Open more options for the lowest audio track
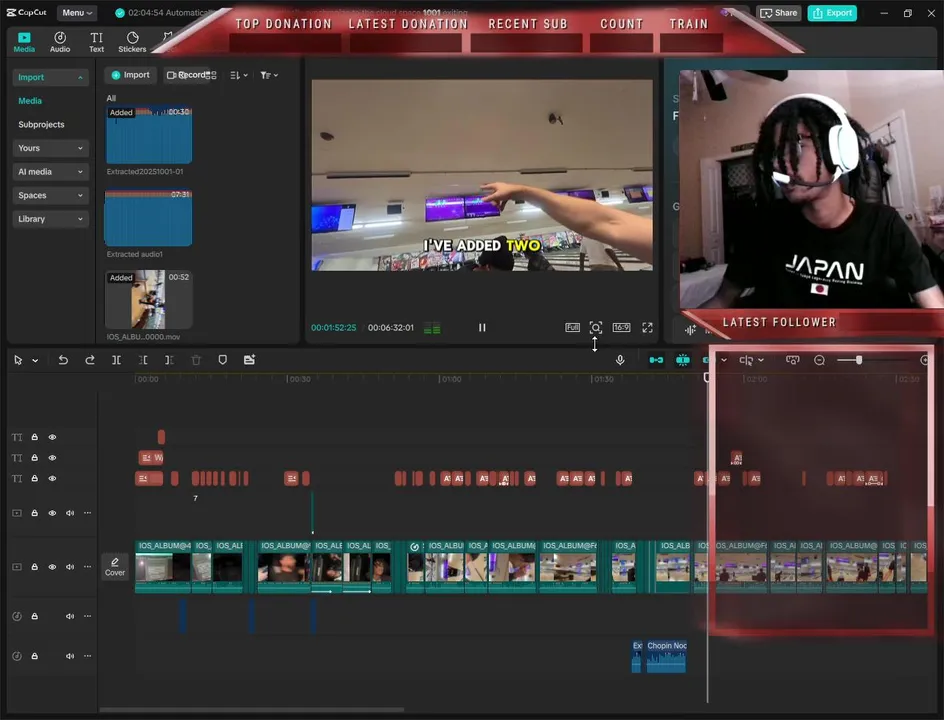 click(87, 656)
